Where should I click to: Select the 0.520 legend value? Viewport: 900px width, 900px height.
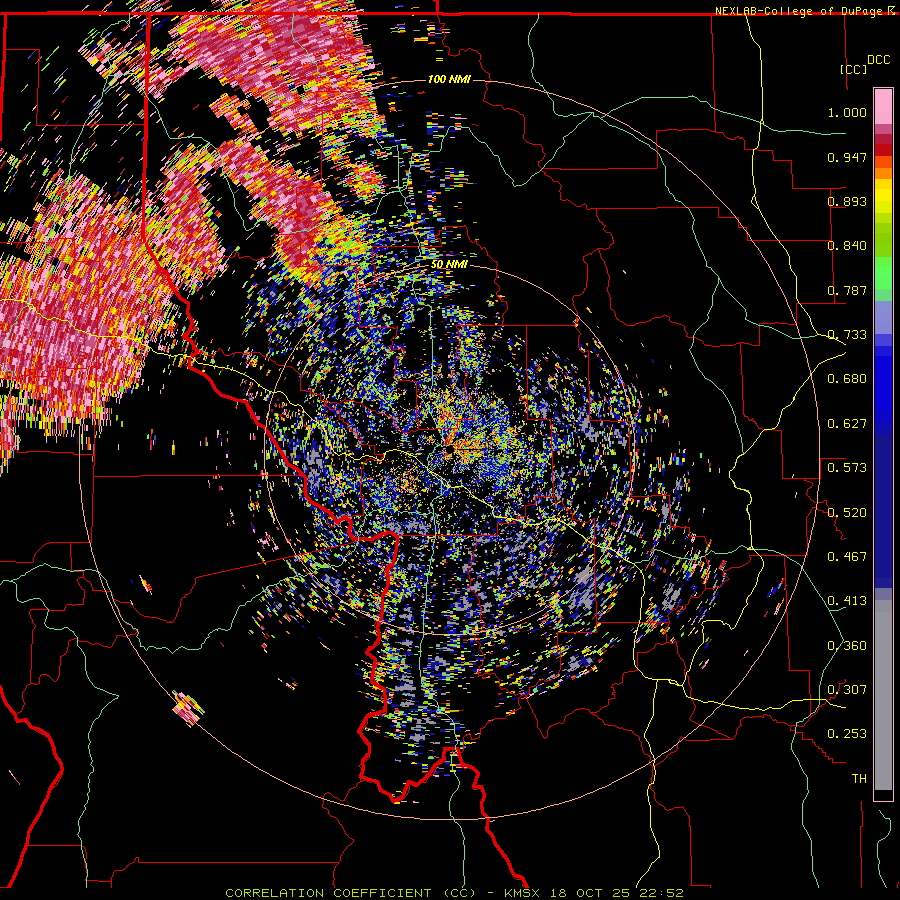[x=847, y=513]
